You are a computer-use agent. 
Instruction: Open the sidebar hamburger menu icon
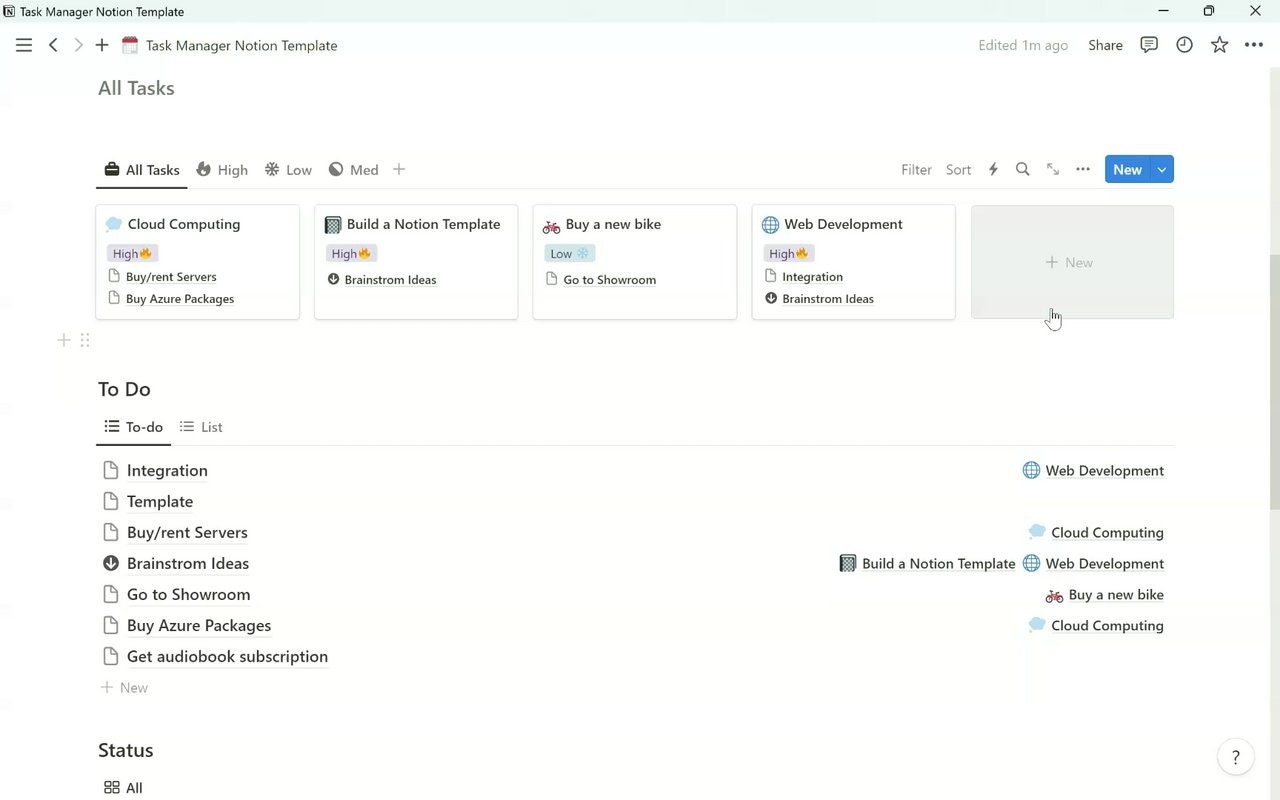click(x=24, y=45)
